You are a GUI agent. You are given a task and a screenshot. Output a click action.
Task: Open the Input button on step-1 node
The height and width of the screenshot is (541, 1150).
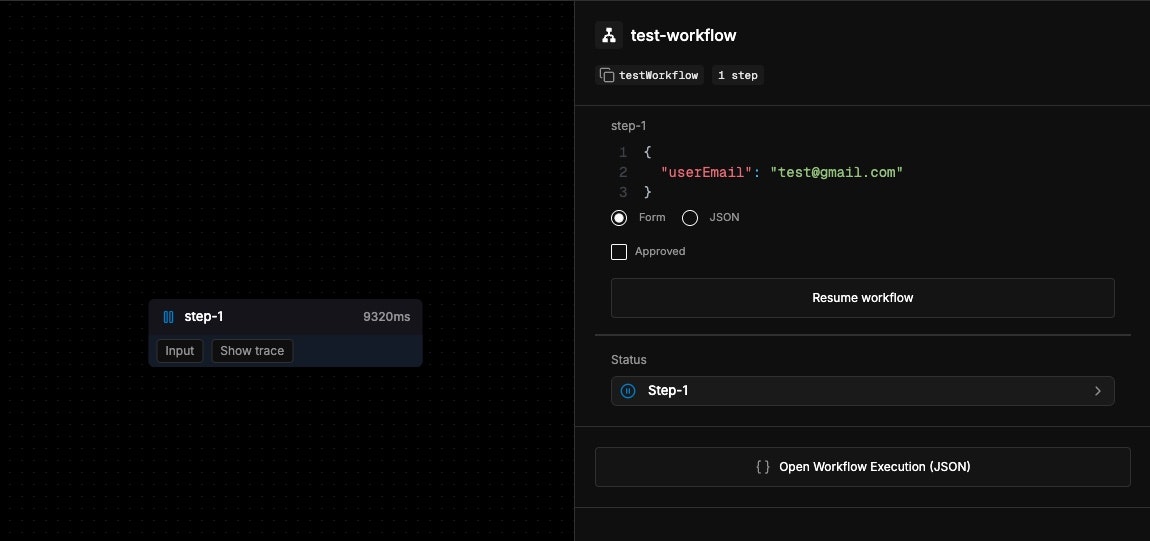180,351
